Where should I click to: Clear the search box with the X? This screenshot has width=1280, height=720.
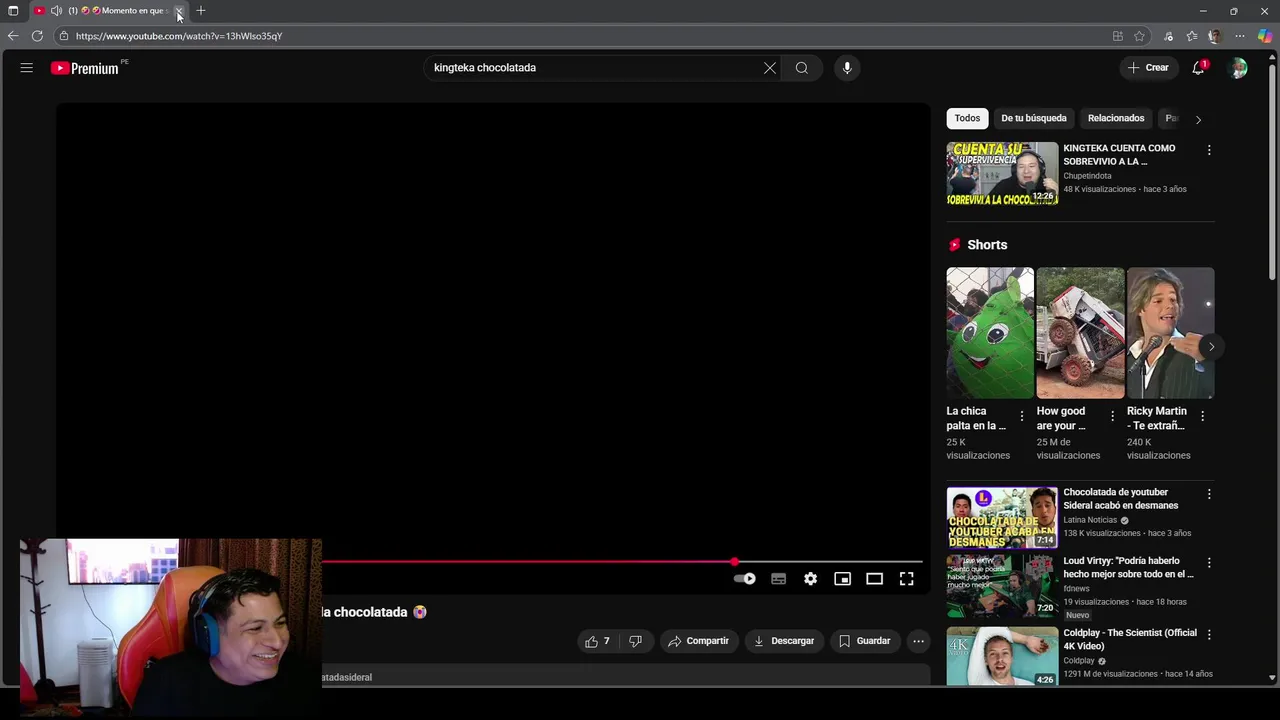point(770,68)
